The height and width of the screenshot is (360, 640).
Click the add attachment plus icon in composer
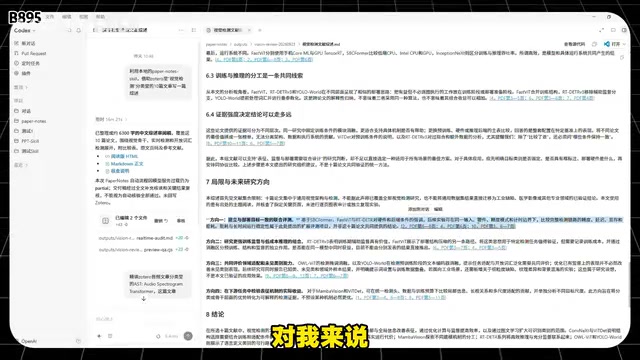coord(99,336)
